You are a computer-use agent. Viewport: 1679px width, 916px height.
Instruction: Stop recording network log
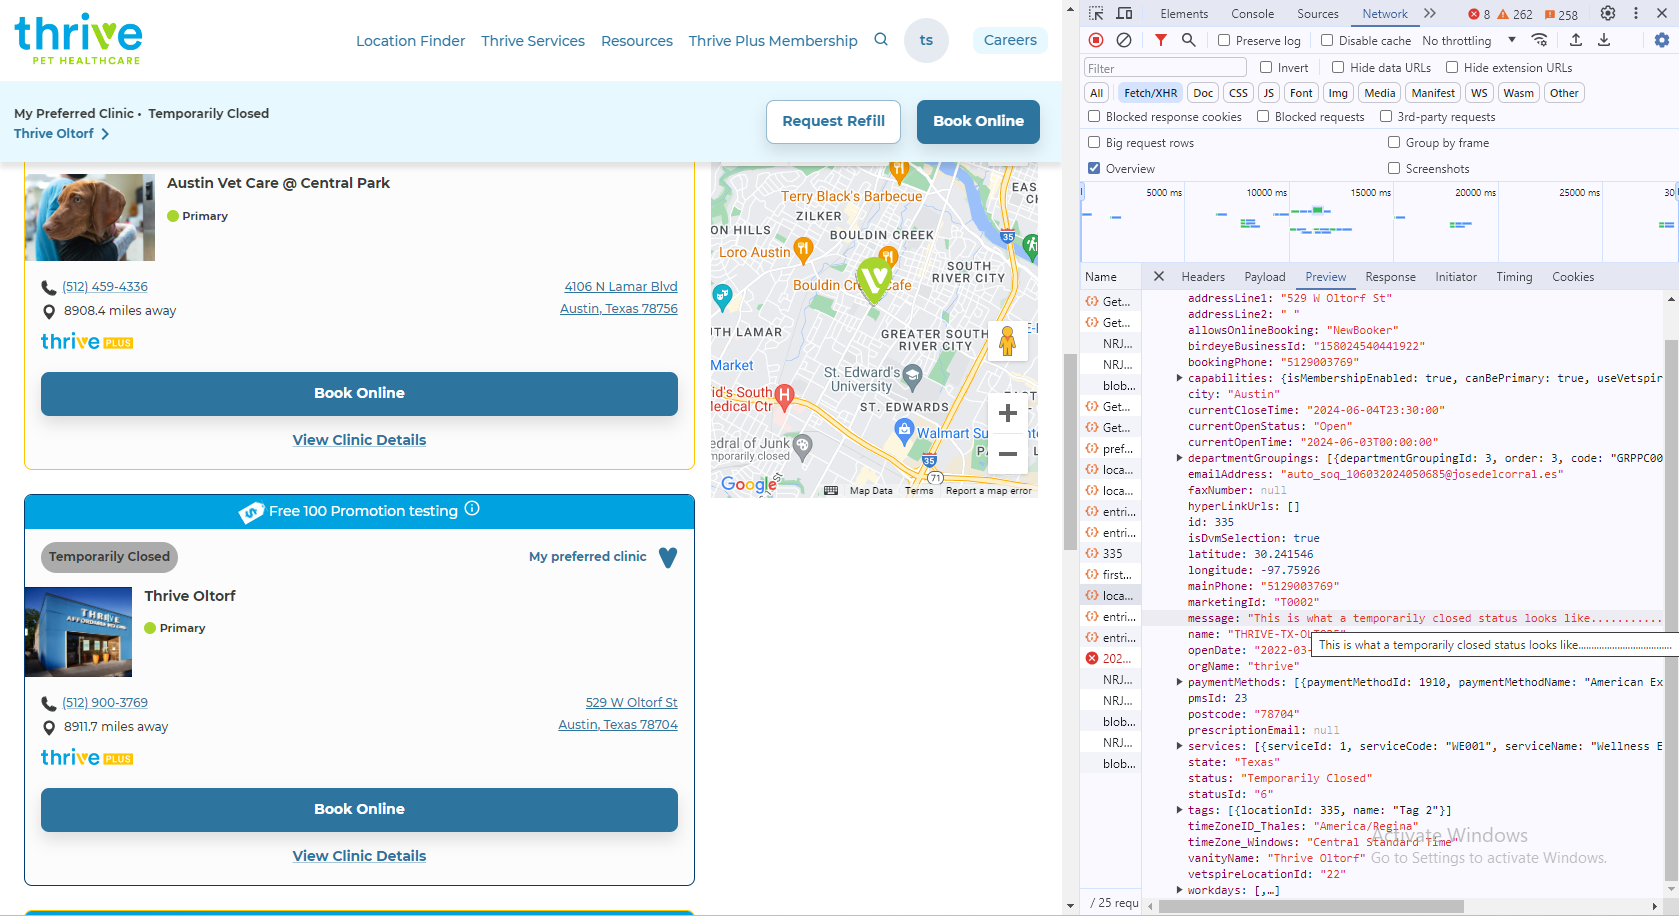(x=1096, y=40)
